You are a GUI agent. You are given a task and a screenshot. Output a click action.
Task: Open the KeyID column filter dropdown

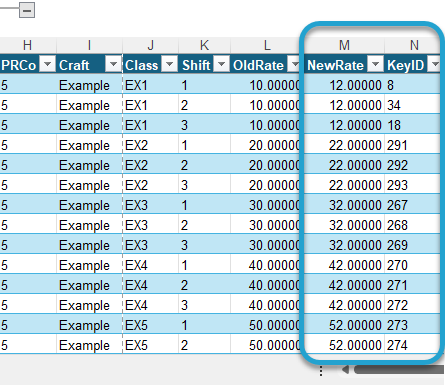435,64
